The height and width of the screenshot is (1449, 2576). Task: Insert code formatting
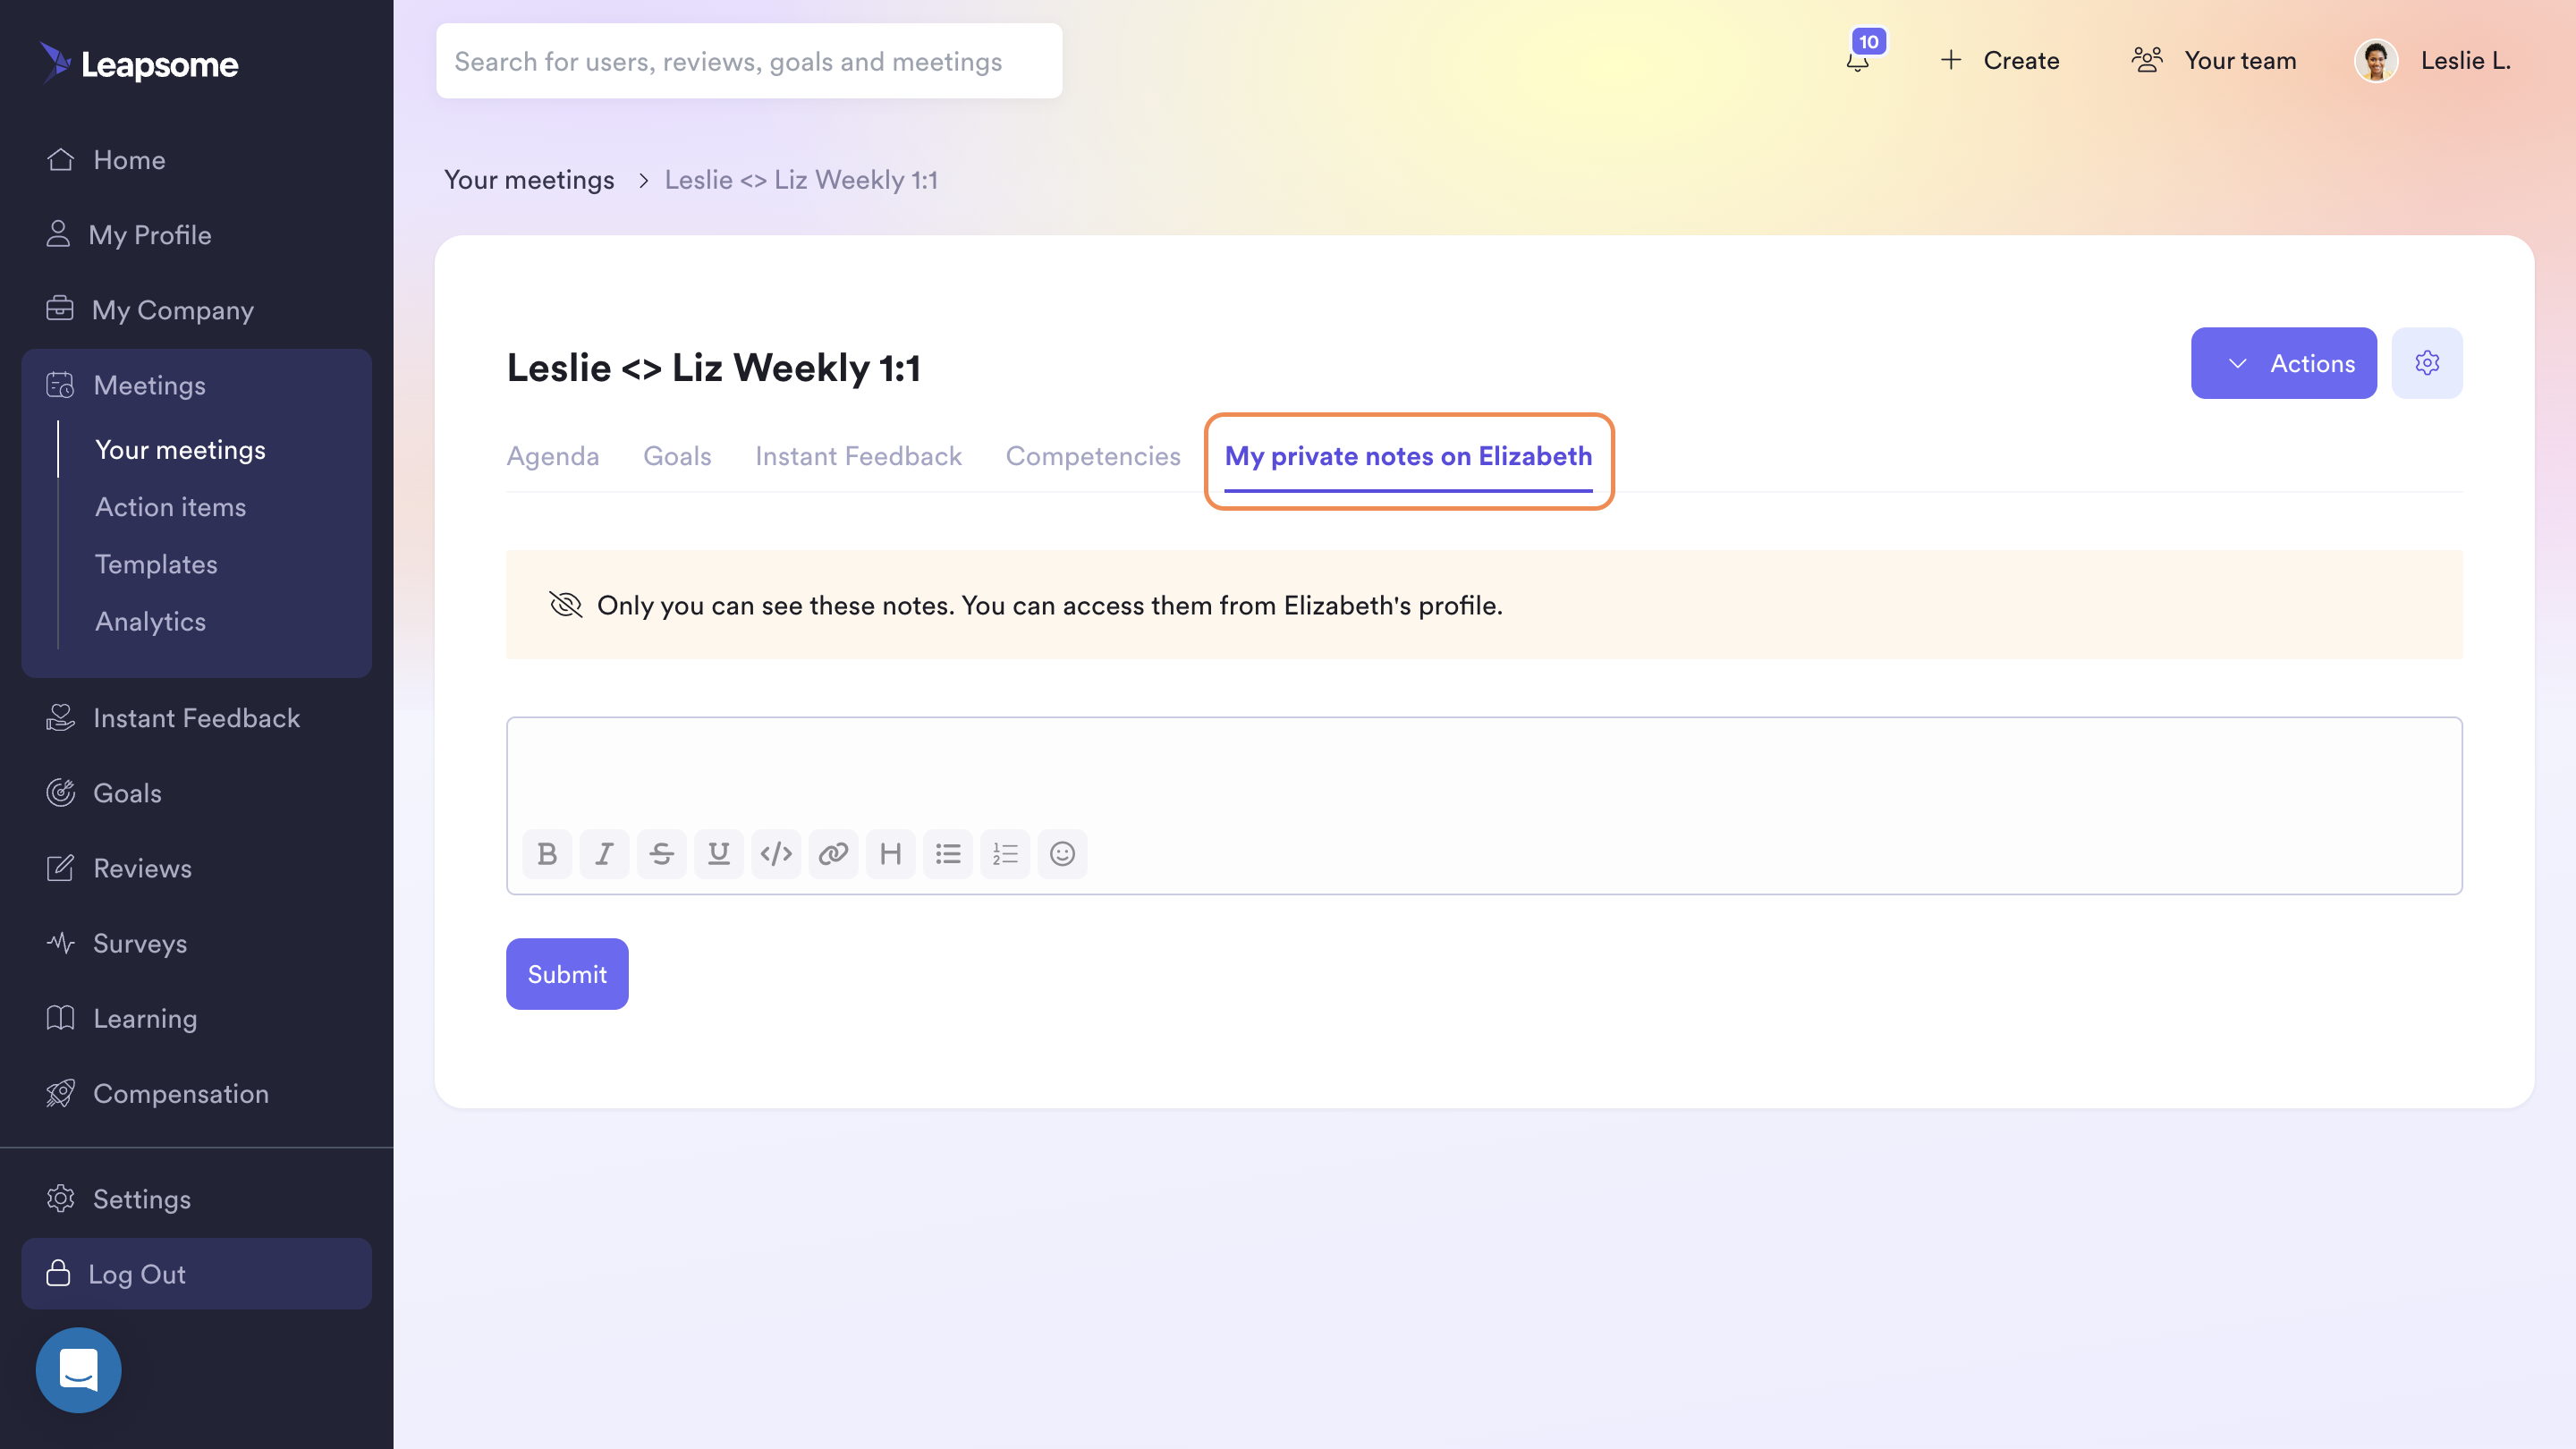point(776,853)
